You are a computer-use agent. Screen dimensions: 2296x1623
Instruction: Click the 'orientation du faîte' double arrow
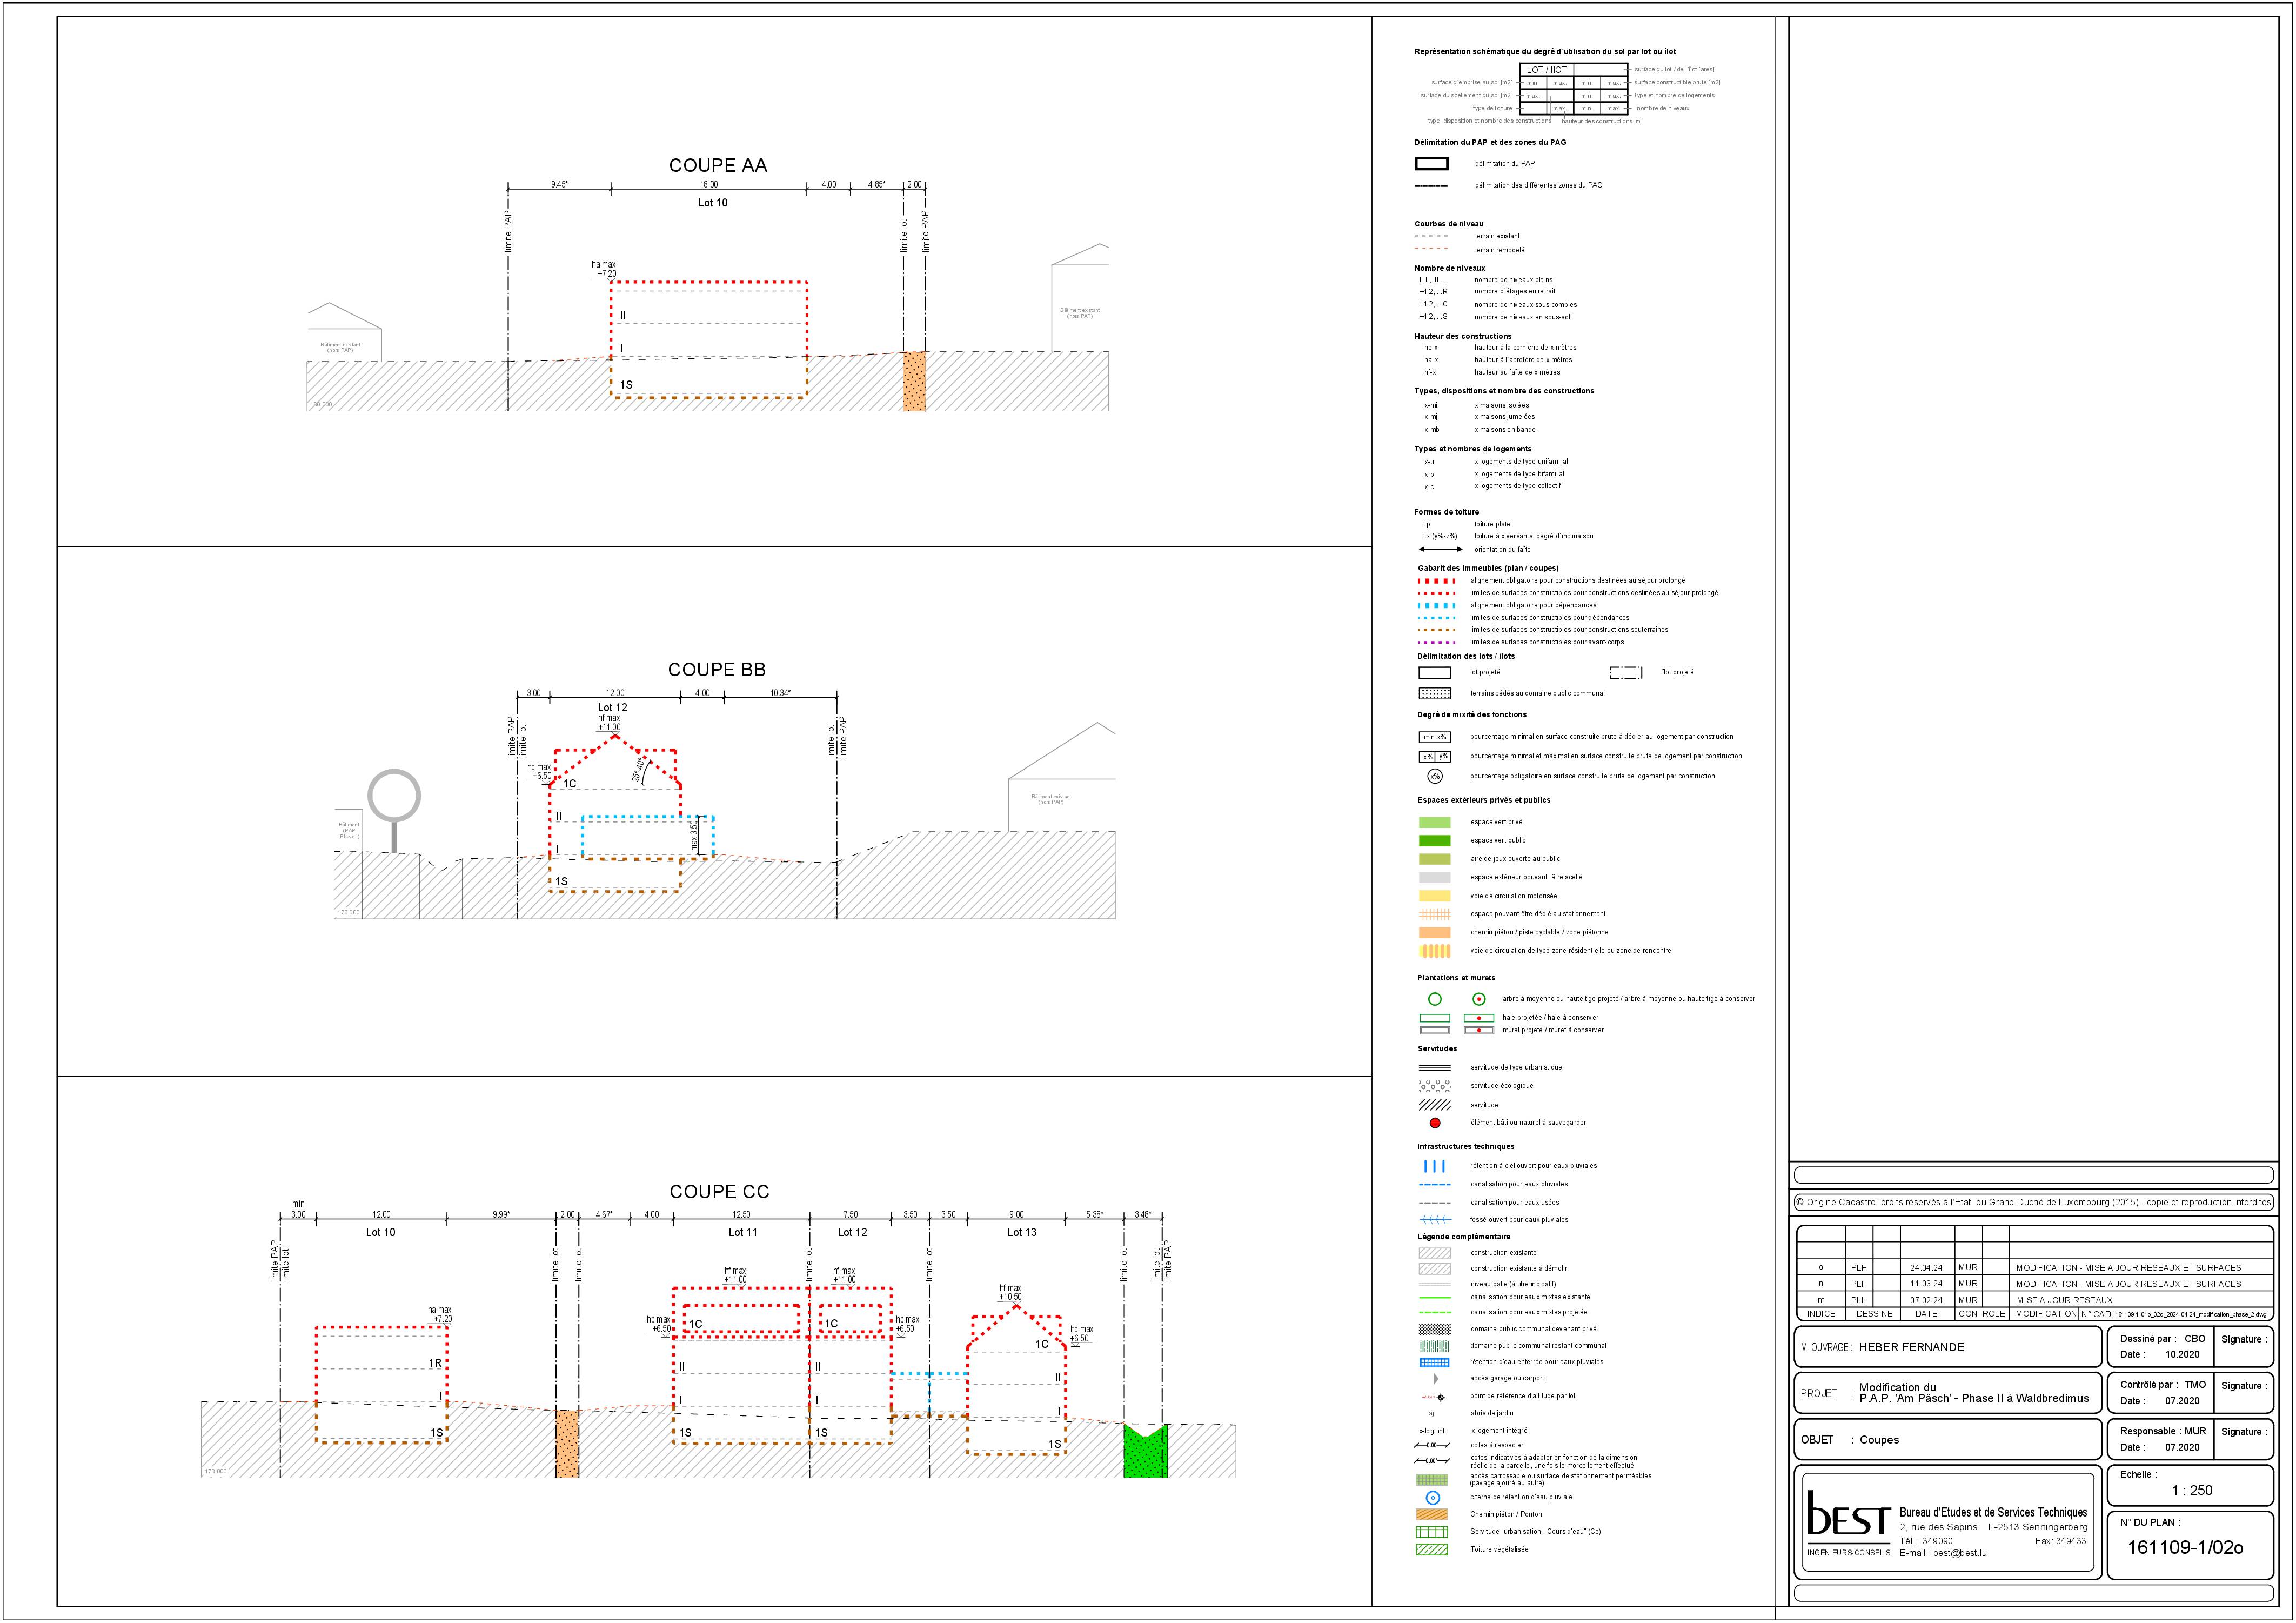point(1440,549)
